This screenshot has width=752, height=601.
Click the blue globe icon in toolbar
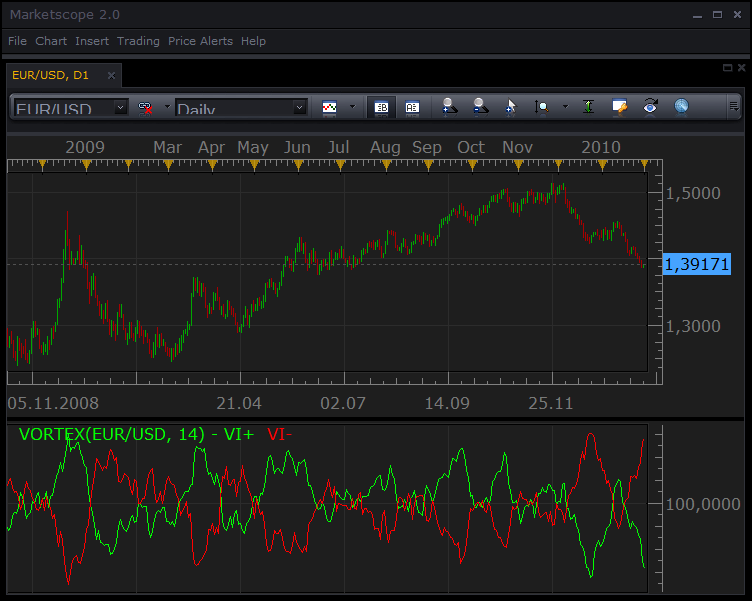(x=681, y=106)
